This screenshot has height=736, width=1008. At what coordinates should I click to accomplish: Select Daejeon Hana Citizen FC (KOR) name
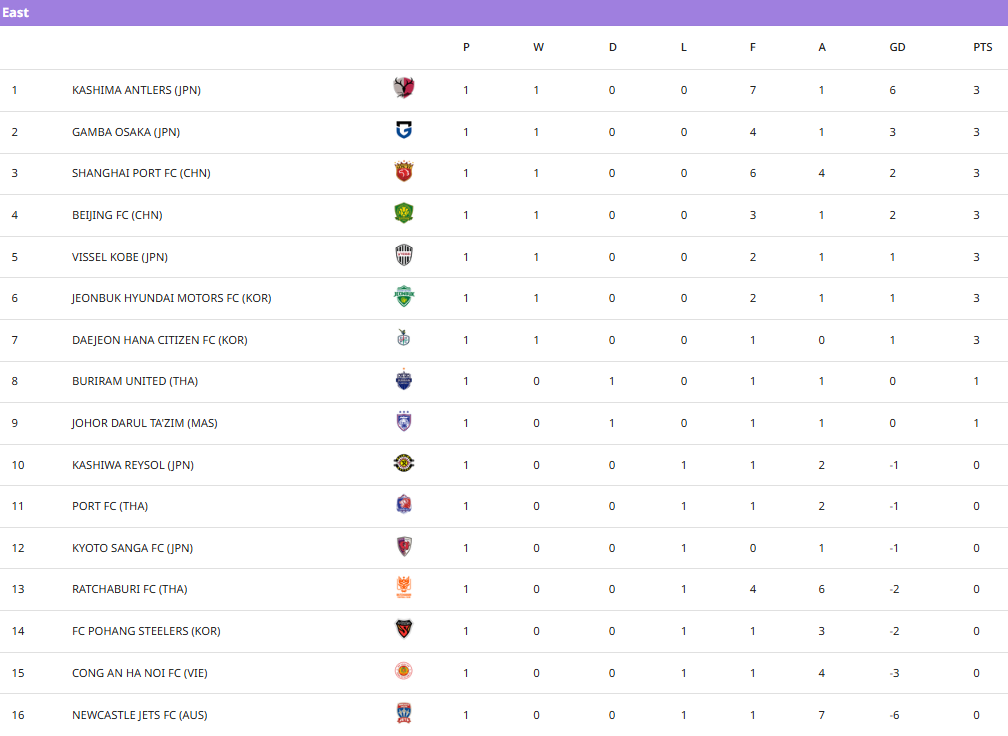[159, 340]
